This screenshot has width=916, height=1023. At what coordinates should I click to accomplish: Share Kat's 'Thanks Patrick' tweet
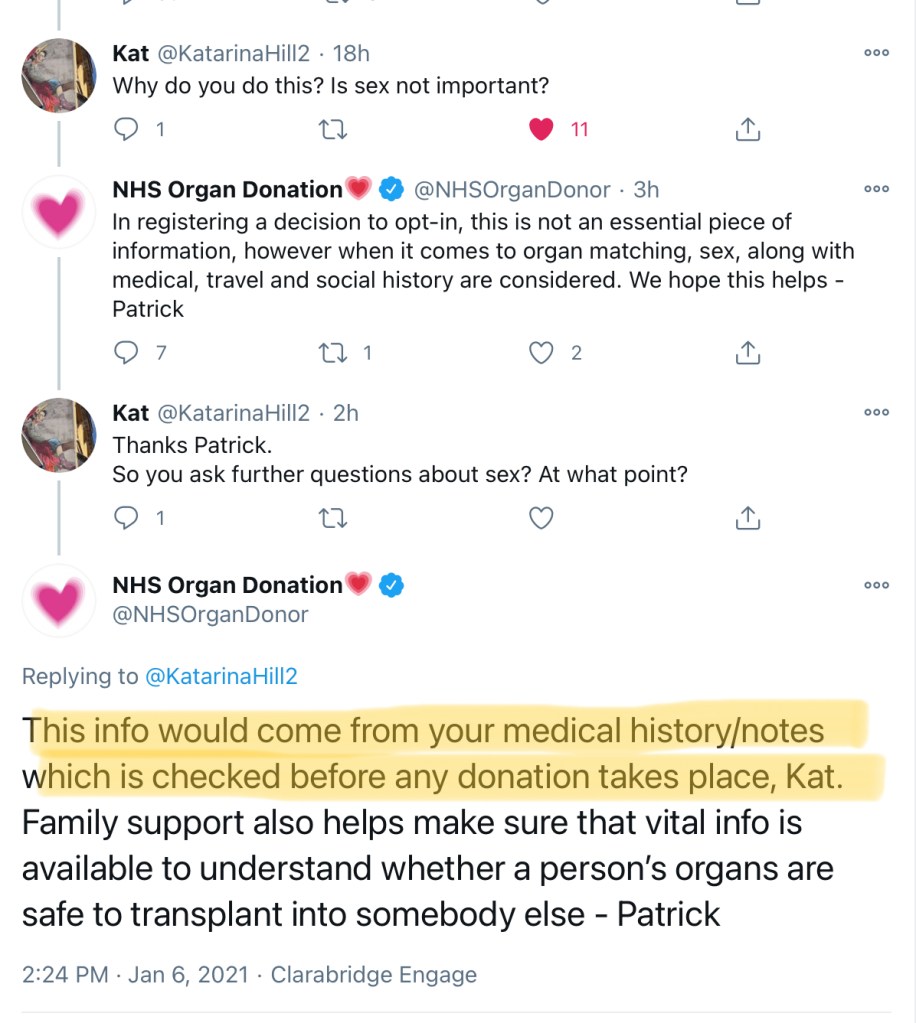click(x=748, y=517)
